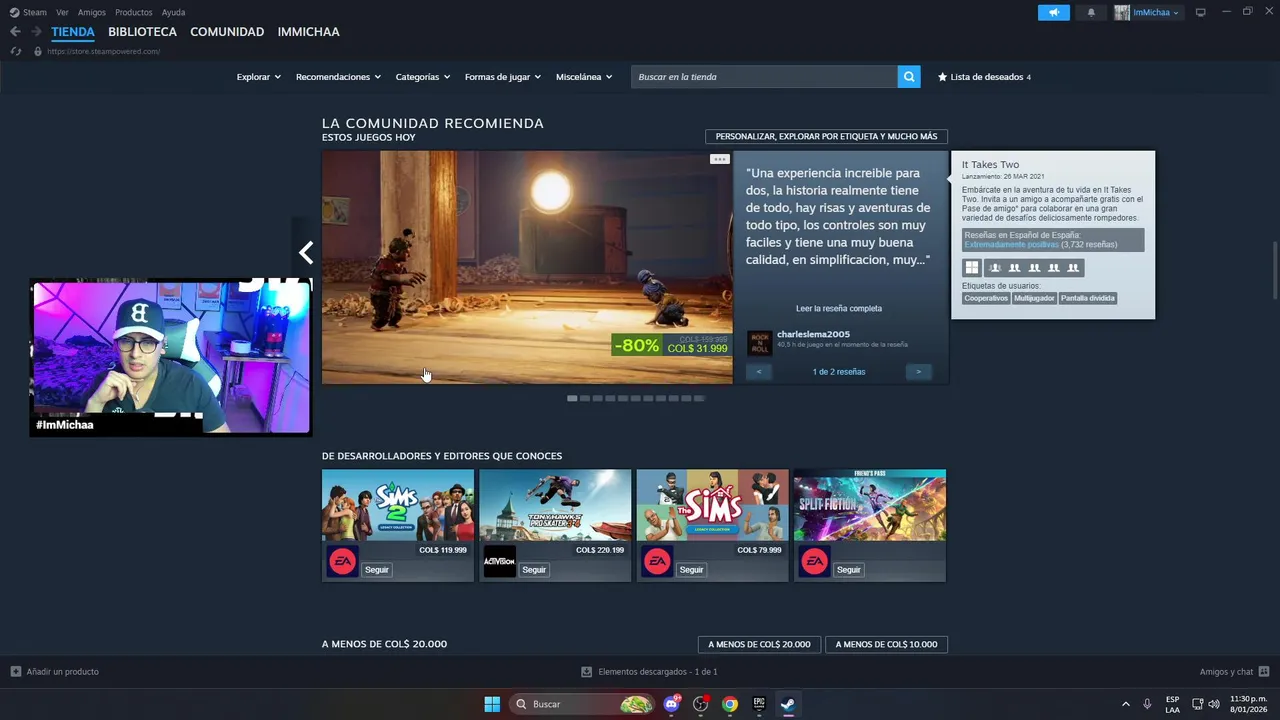Click the Steam icon in the taskbar
Screen dimensions: 1280x720
(788, 704)
